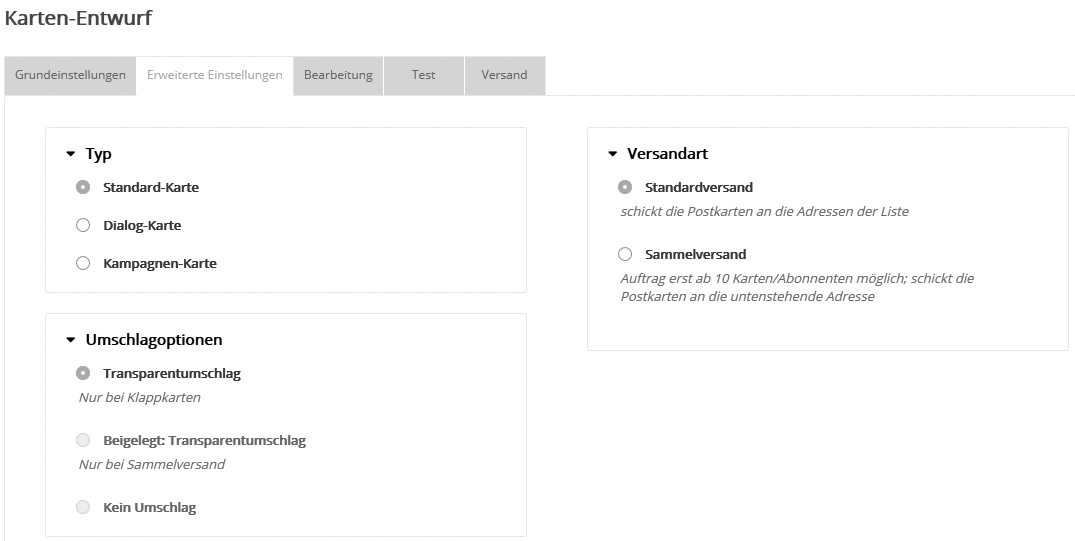This screenshot has width=1075, height=541.
Task: Select the Kein Umschlag option
Action: pos(83,507)
